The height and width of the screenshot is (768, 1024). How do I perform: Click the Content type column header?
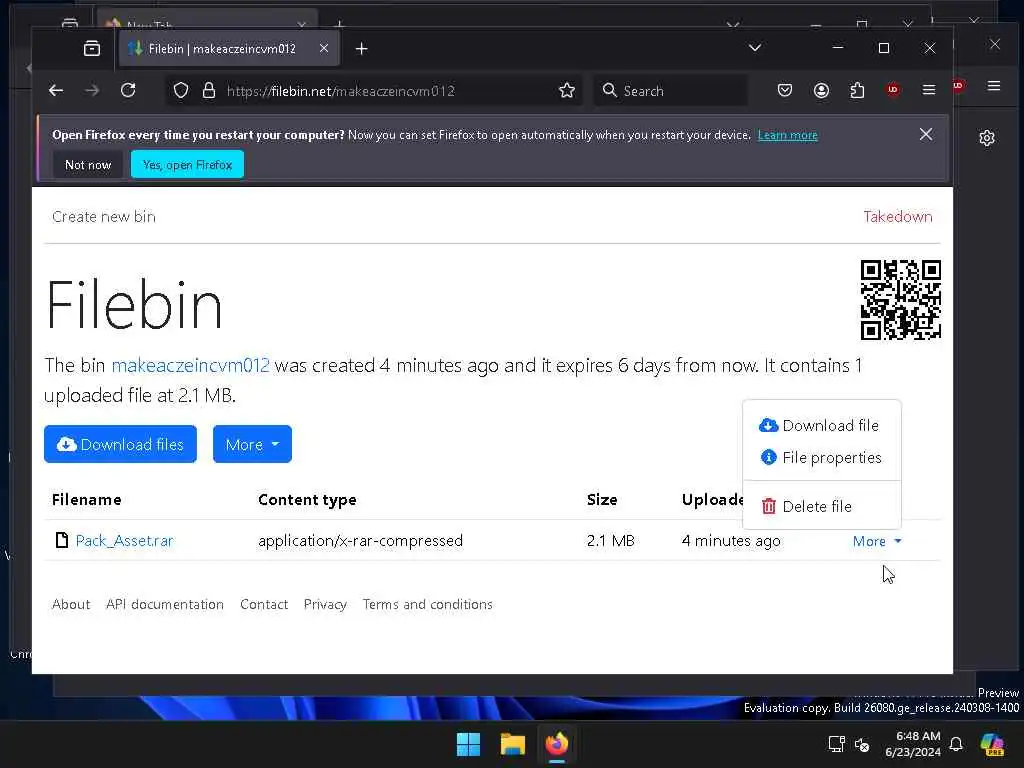308,500
